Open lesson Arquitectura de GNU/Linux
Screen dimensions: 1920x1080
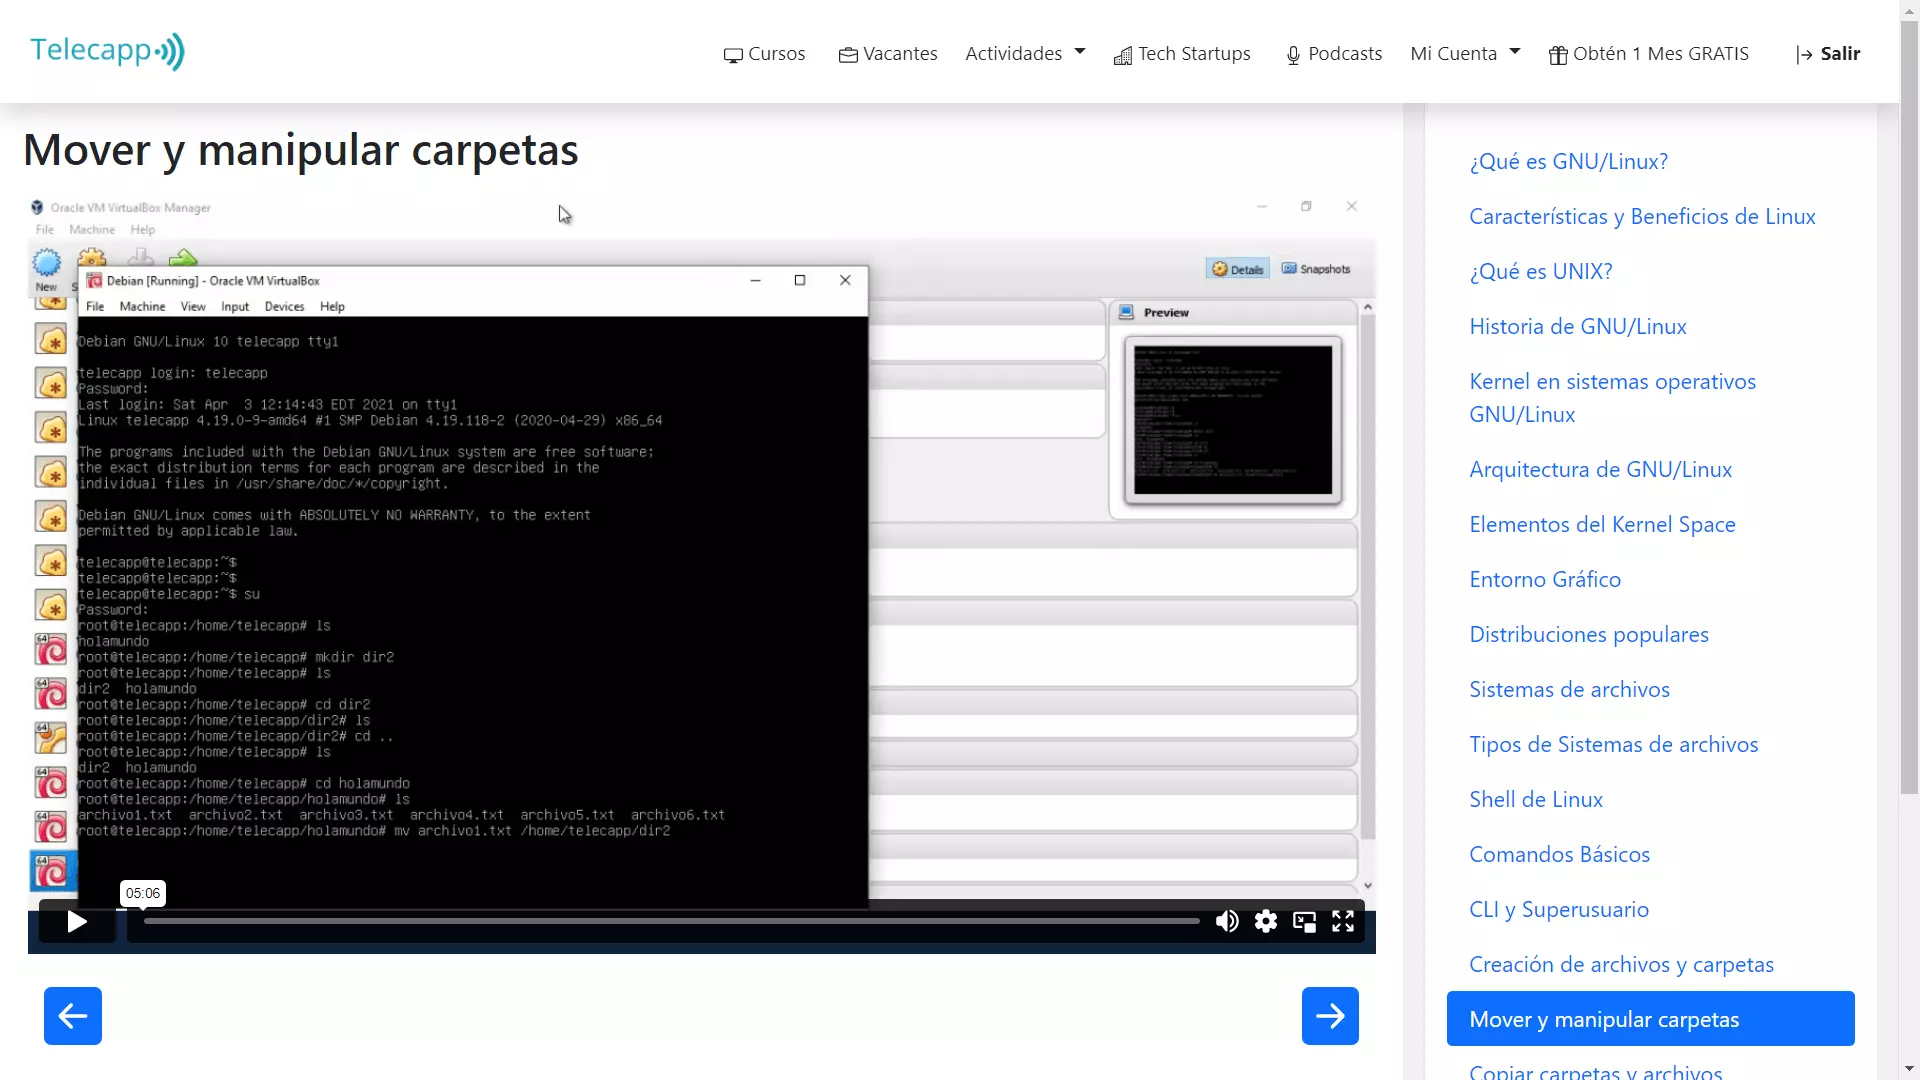[1600, 469]
